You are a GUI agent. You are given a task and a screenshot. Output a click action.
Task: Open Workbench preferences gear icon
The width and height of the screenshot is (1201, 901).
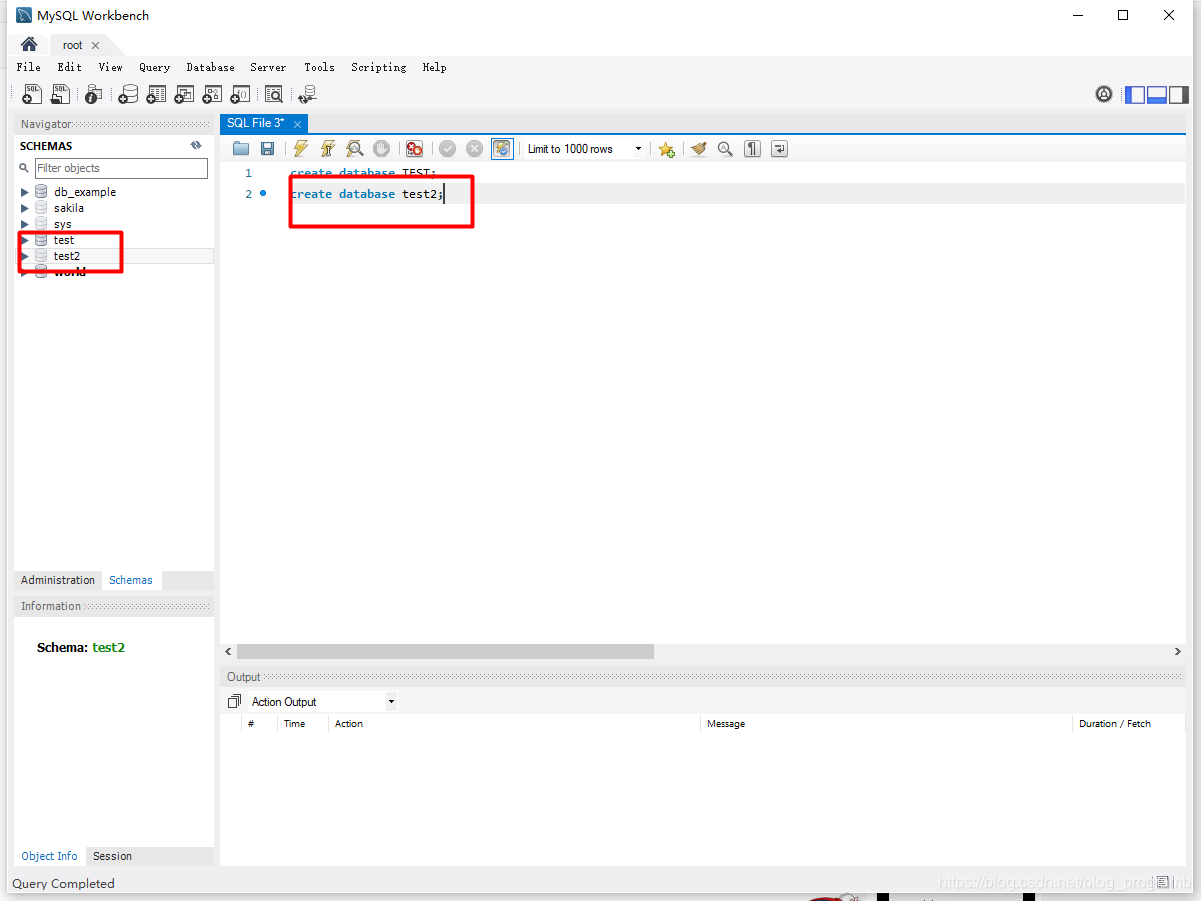1104,94
